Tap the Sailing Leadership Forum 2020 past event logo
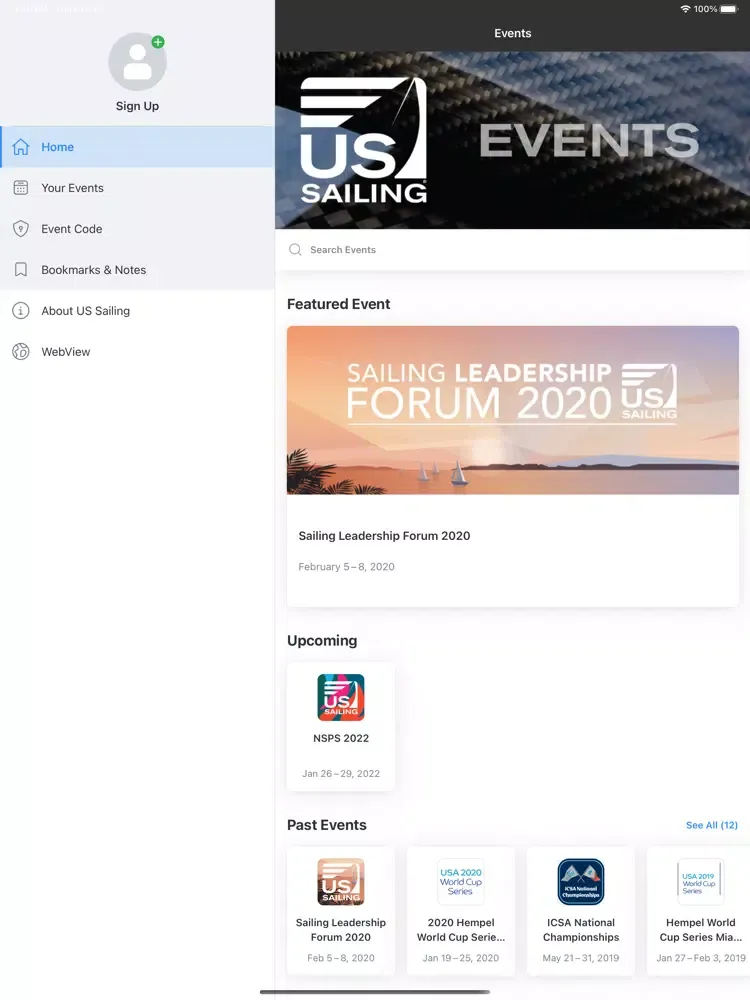The width and height of the screenshot is (750, 1000). (341, 882)
